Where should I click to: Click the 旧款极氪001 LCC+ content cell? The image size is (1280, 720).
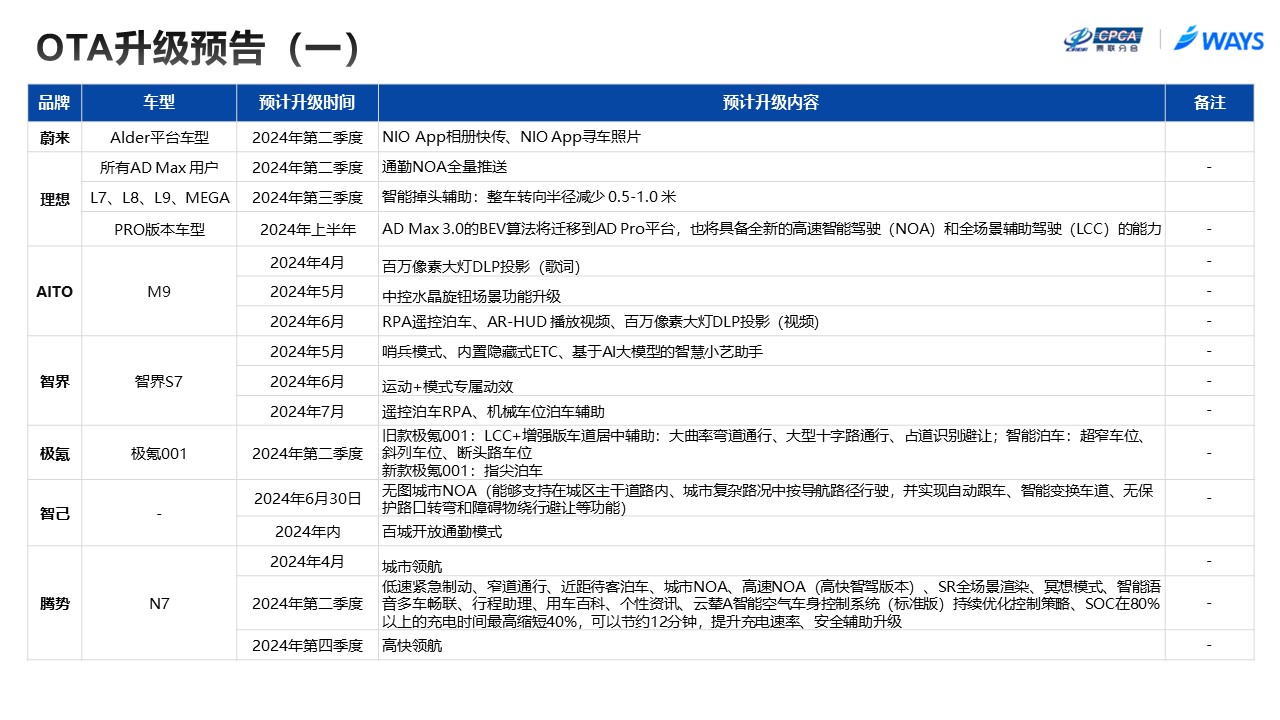tap(771, 453)
